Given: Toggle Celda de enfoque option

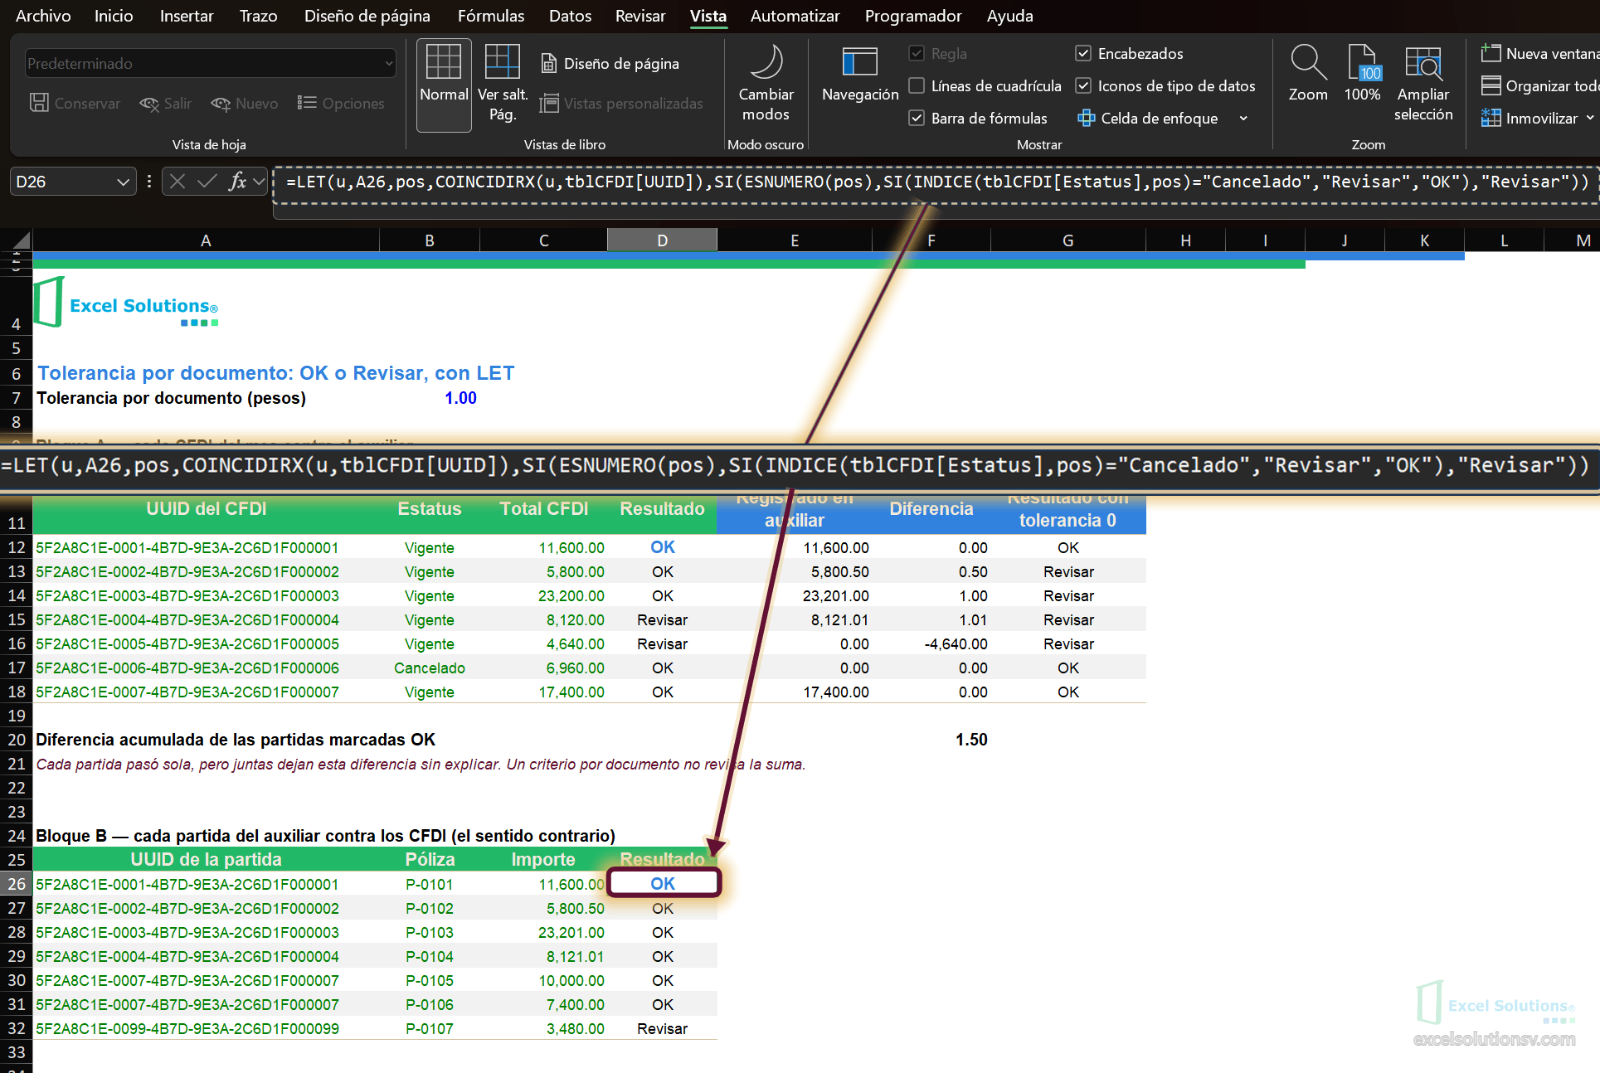Looking at the screenshot, I should [x=1148, y=118].
